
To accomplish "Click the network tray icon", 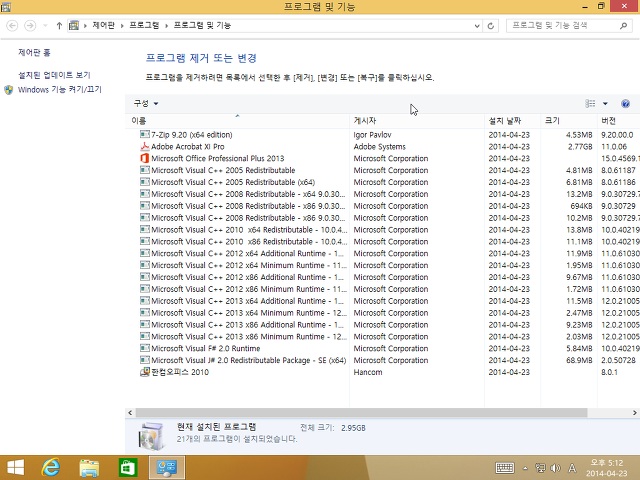I will [x=540, y=468].
